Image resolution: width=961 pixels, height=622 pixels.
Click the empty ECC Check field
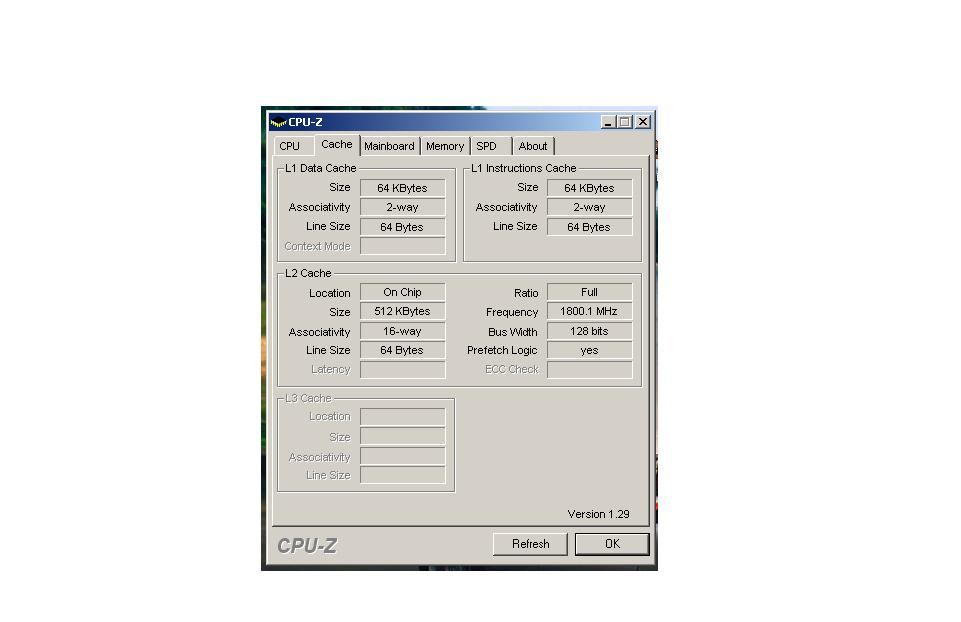click(x=590, y=370)
